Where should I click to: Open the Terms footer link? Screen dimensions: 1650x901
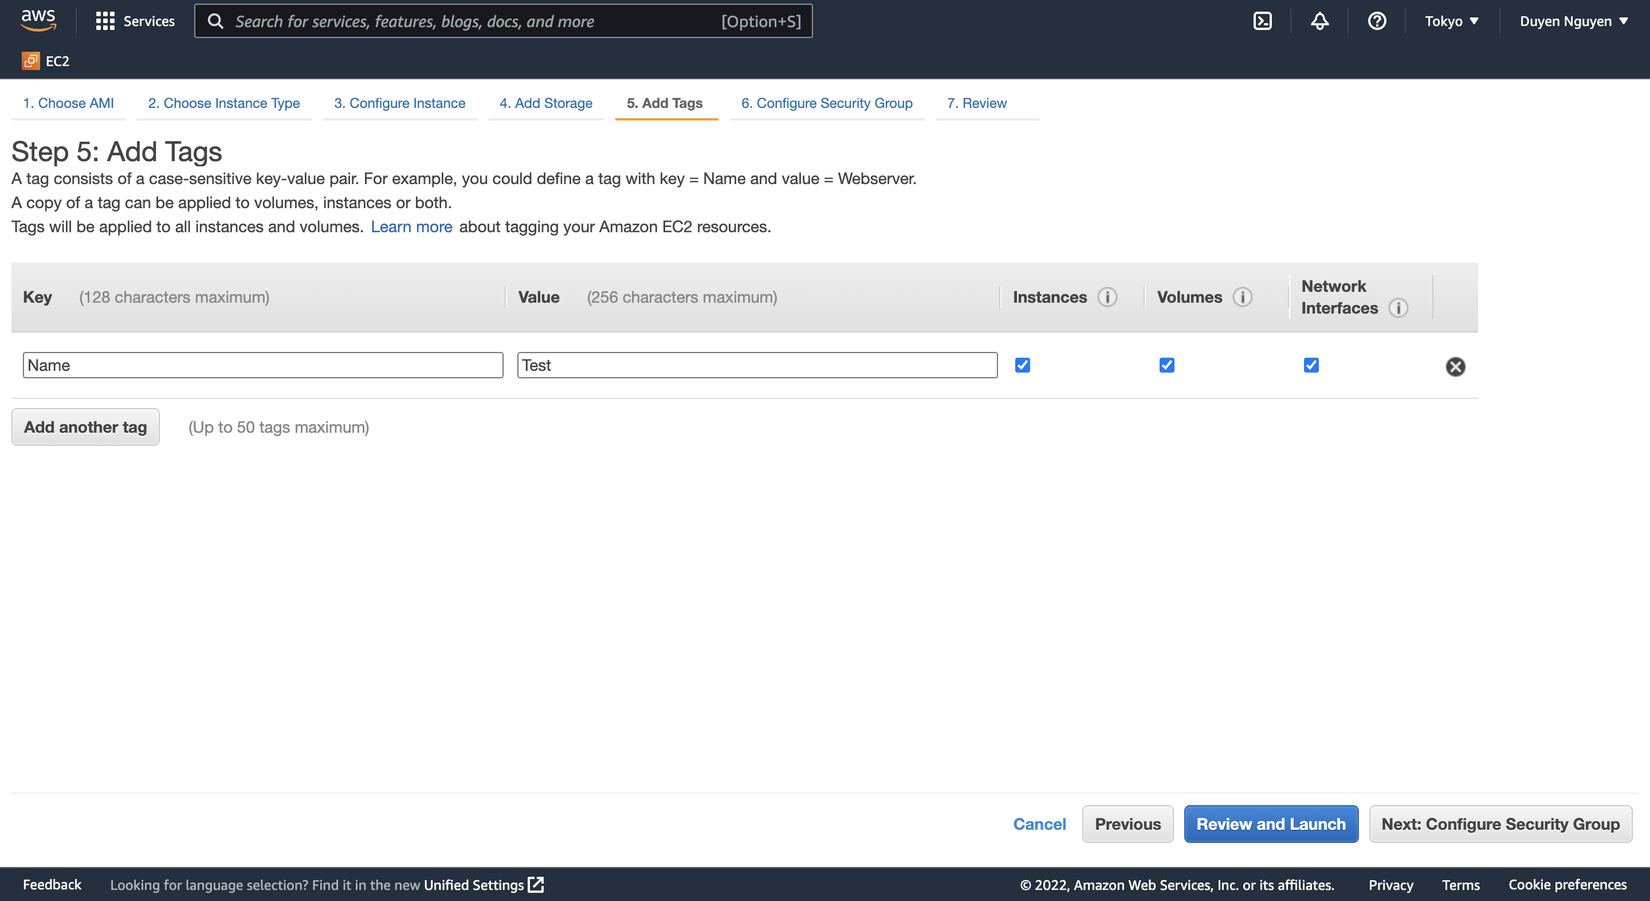coord(1461,885)
